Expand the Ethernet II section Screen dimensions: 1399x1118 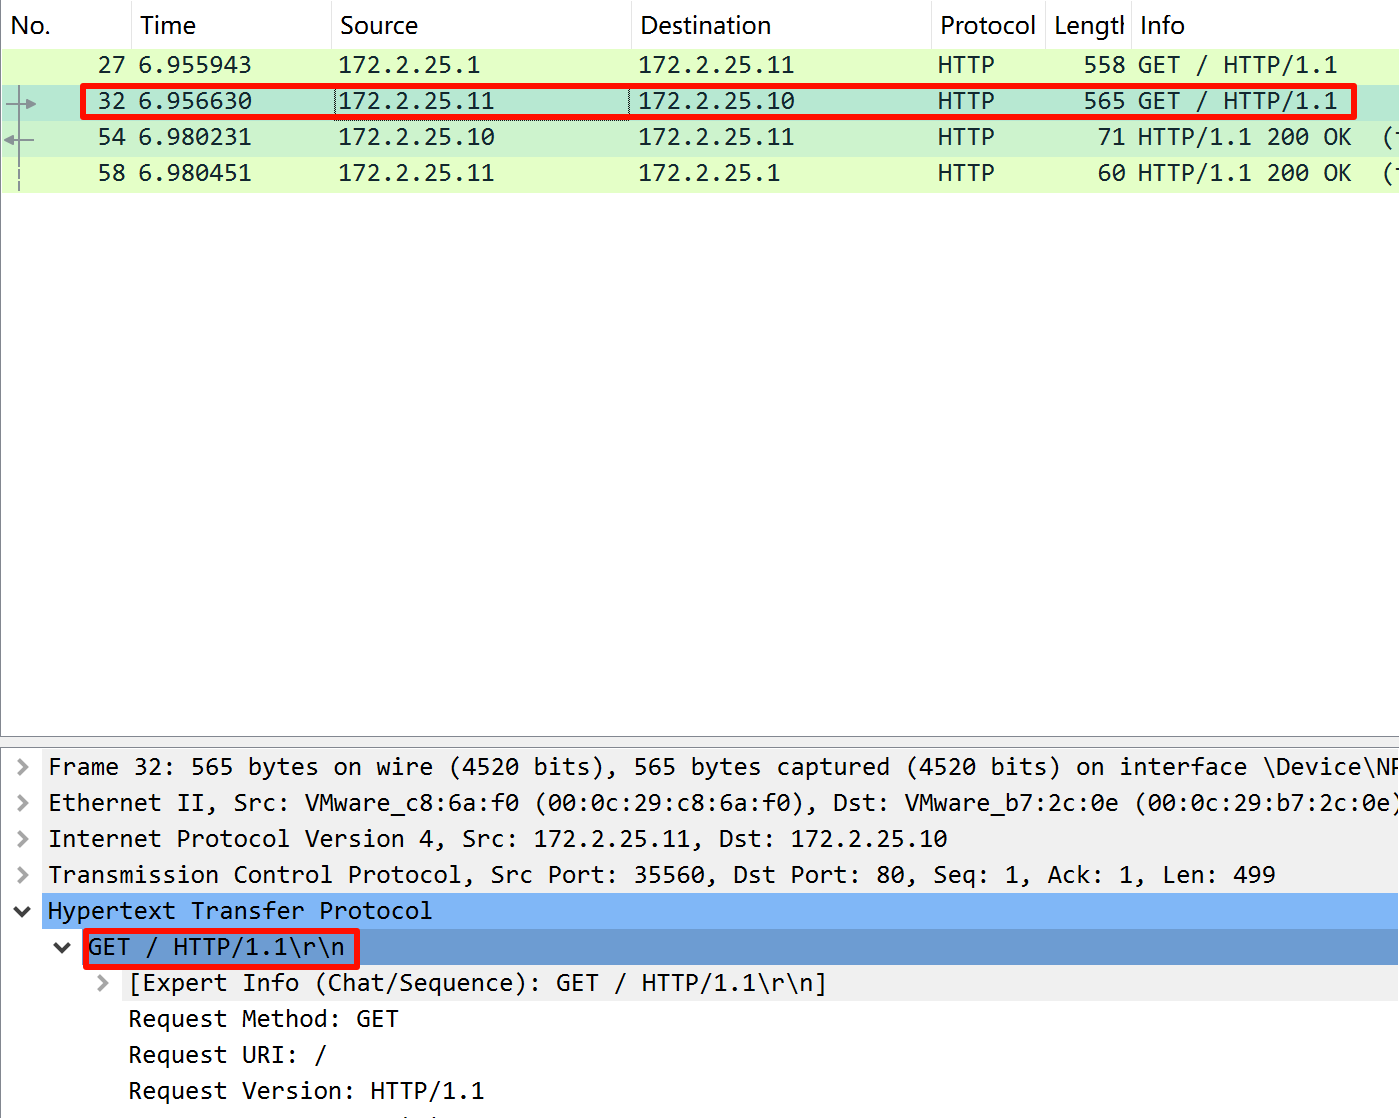tap(22, 803)
